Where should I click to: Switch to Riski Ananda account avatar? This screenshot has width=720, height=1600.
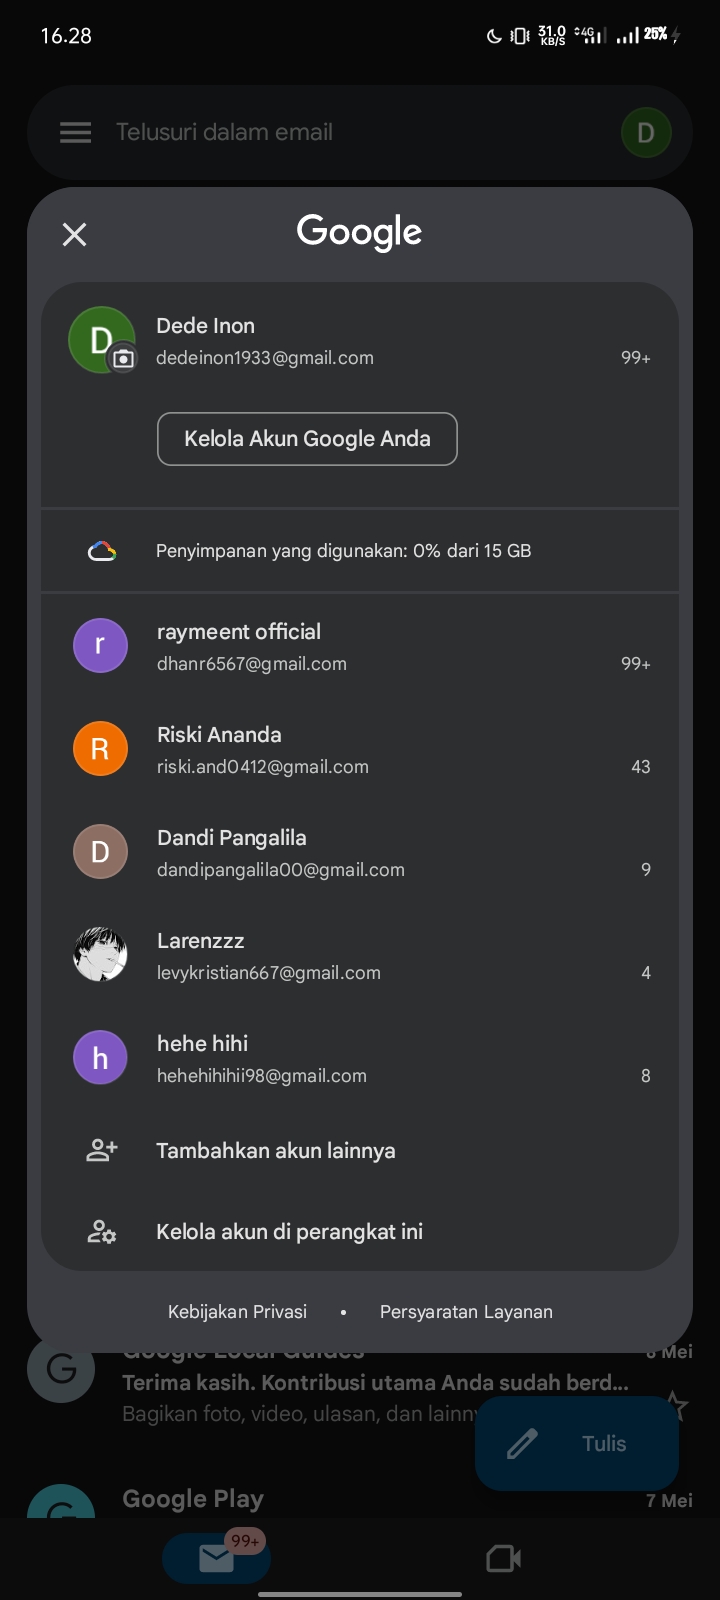pos(100,748)
